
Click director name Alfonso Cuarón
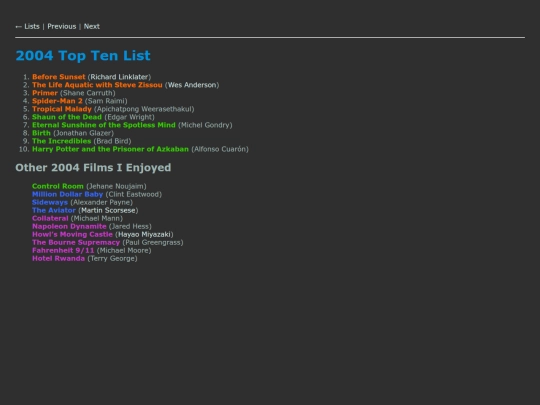[x=220, y=149]
